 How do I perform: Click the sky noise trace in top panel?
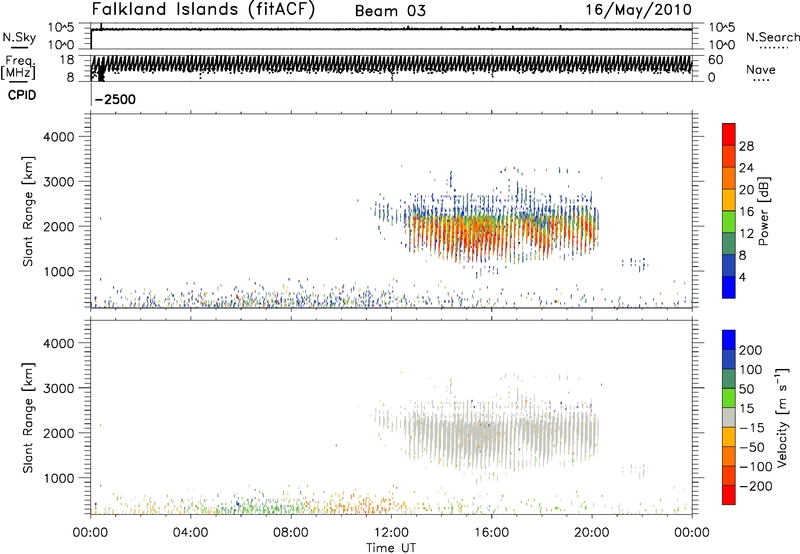tap(391, 29)
